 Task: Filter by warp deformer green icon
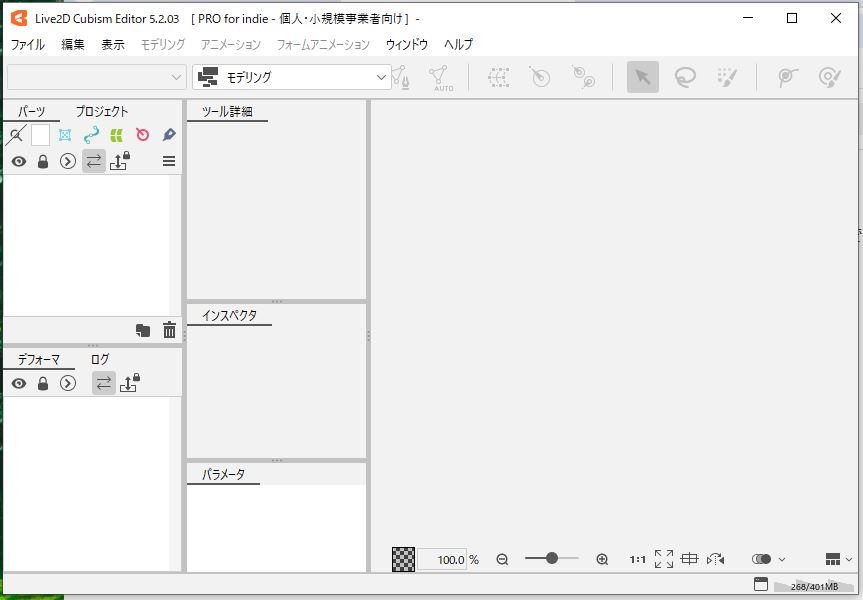[x=116, y=135]
